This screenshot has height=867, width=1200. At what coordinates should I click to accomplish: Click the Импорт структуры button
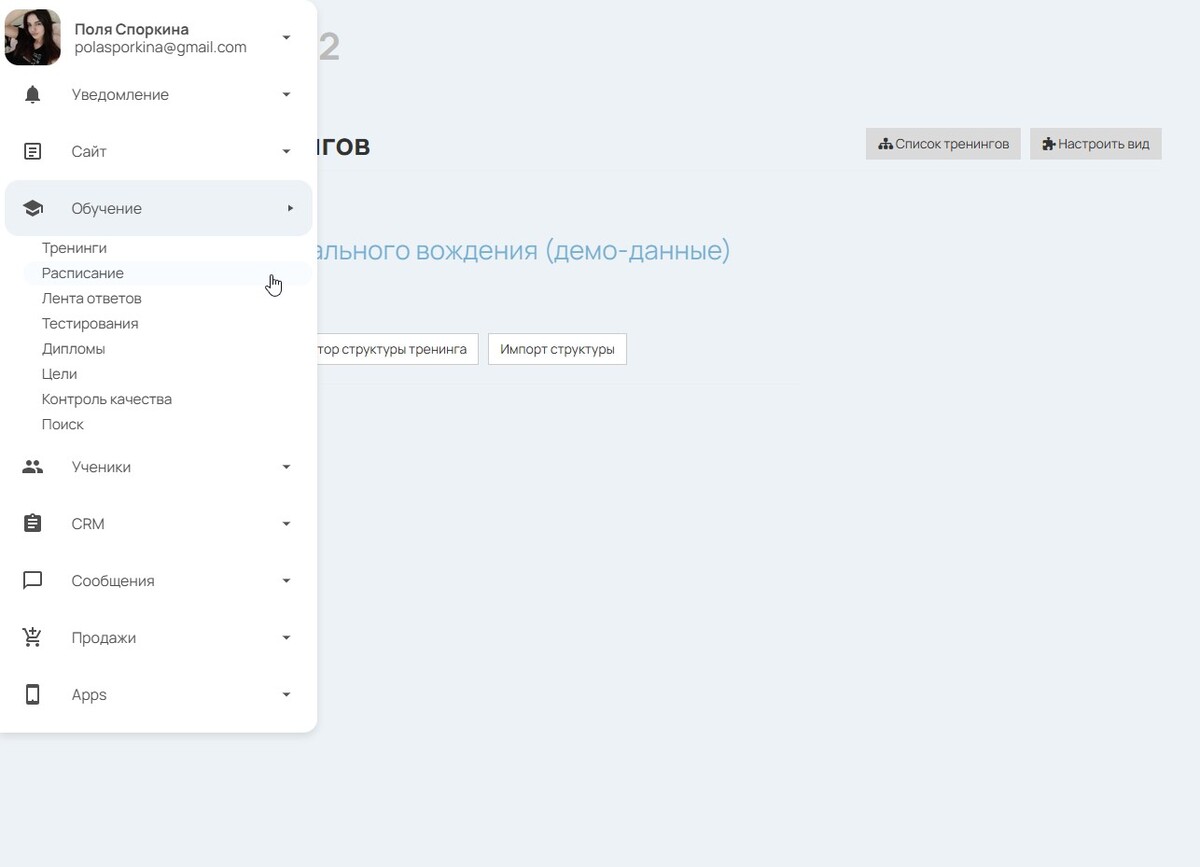pyautogui.click(x=557, y=349)
